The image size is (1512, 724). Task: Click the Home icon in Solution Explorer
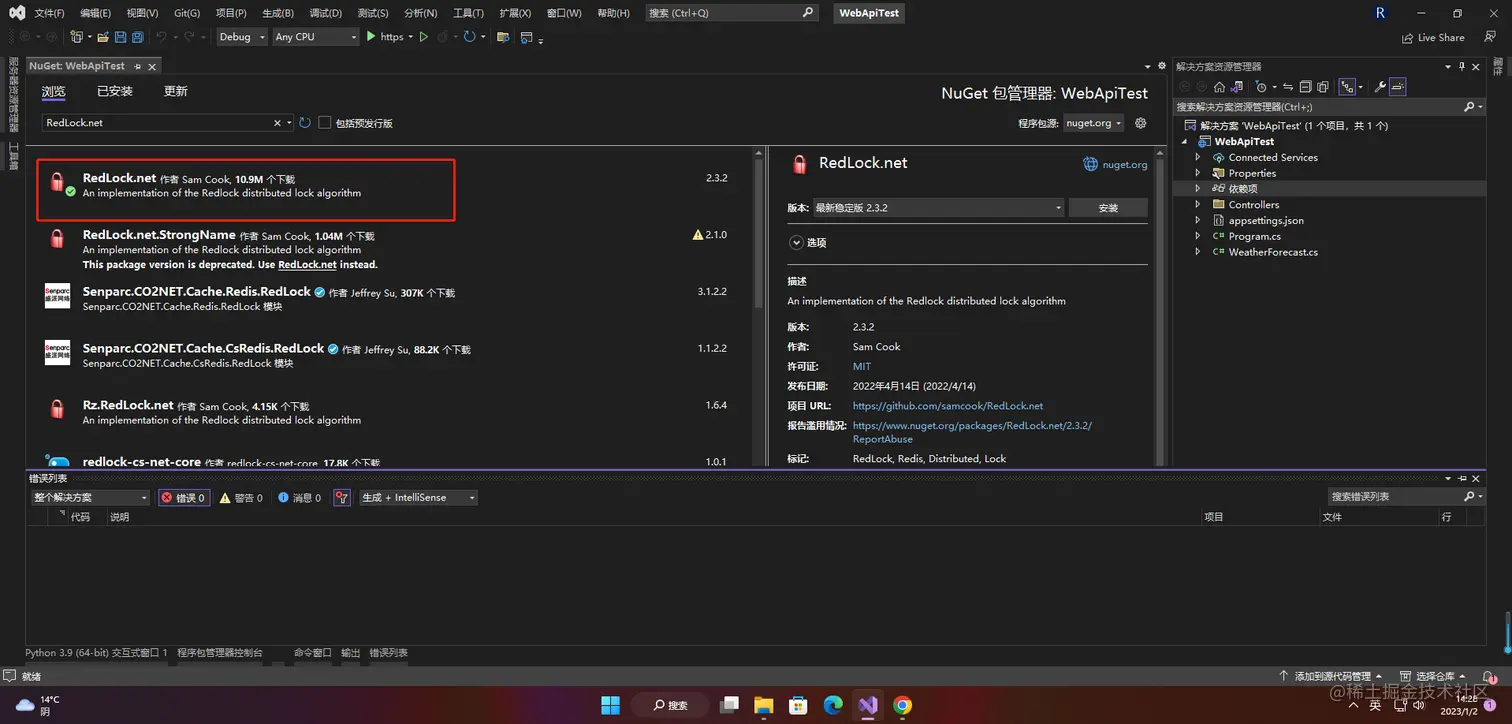1219,87
